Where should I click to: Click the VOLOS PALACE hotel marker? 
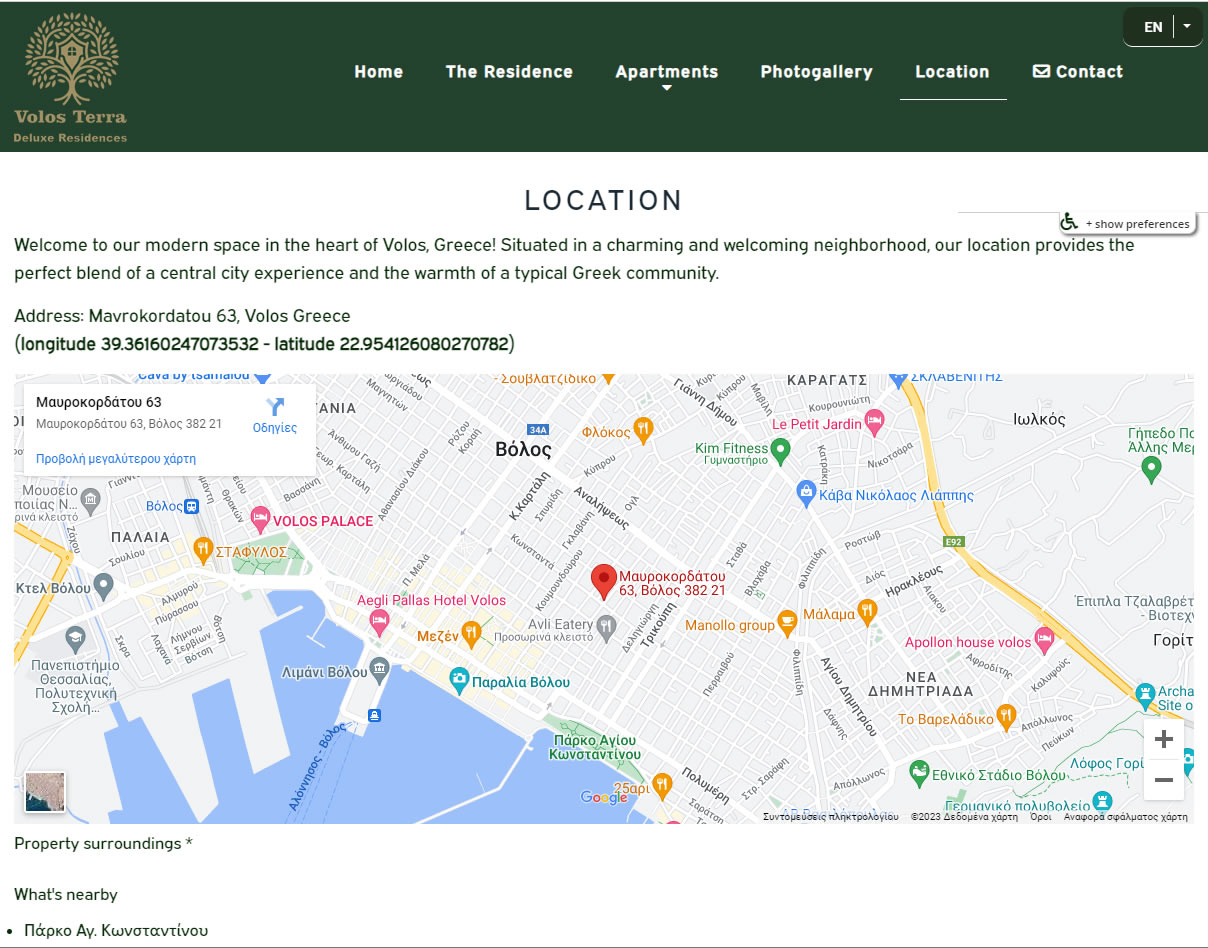[260, 520]
